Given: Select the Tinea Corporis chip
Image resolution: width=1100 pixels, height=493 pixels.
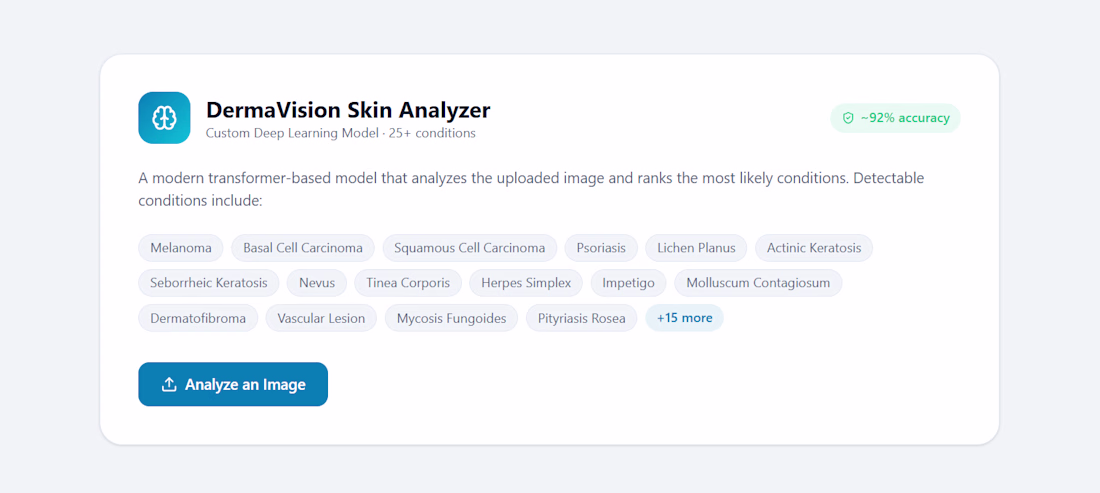Looking at the screenshot, I should point(408,283).
